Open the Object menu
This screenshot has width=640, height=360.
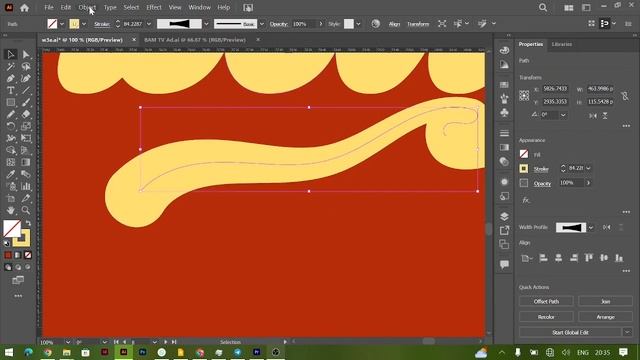tap(87, 7)
